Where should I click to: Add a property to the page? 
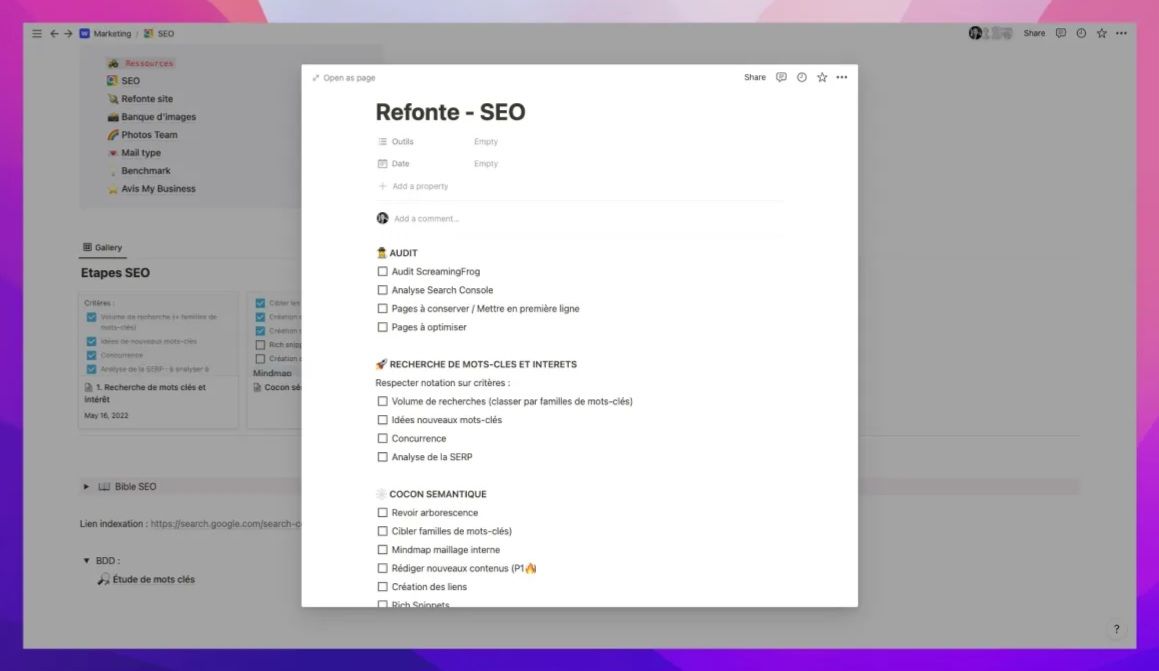(x=413, y=186)
